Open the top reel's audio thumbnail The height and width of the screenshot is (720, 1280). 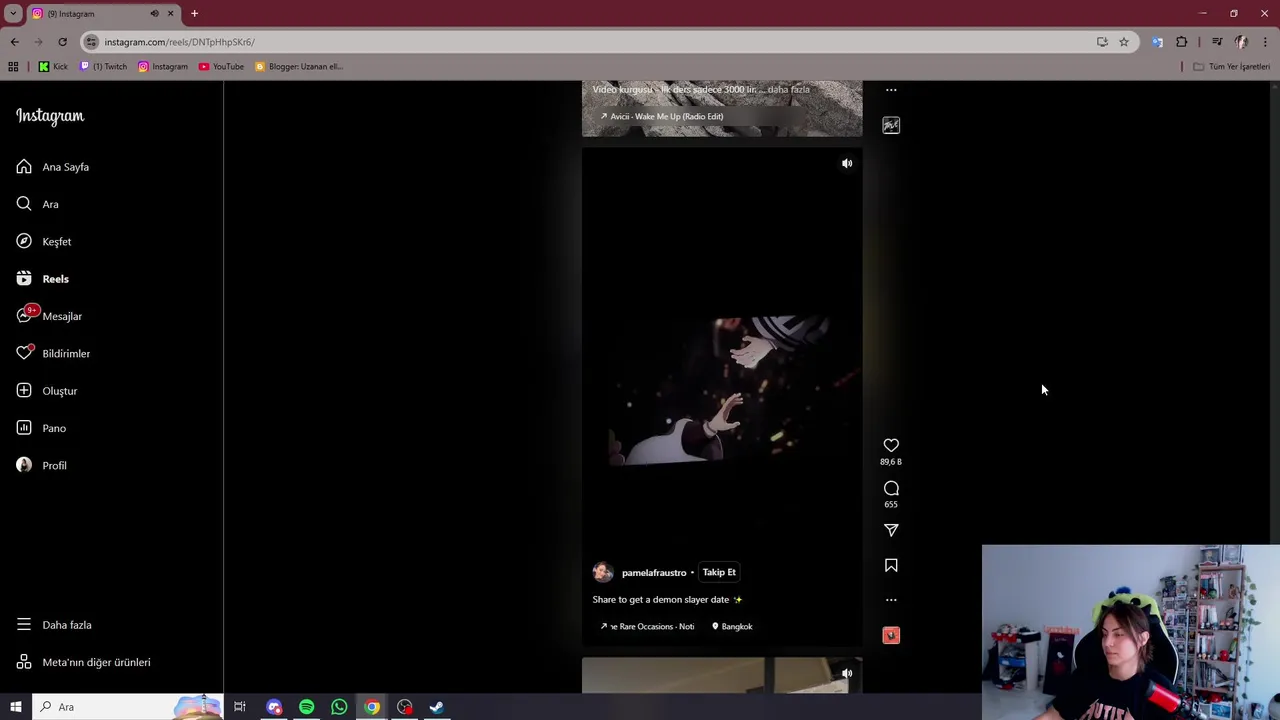(891, 125)
